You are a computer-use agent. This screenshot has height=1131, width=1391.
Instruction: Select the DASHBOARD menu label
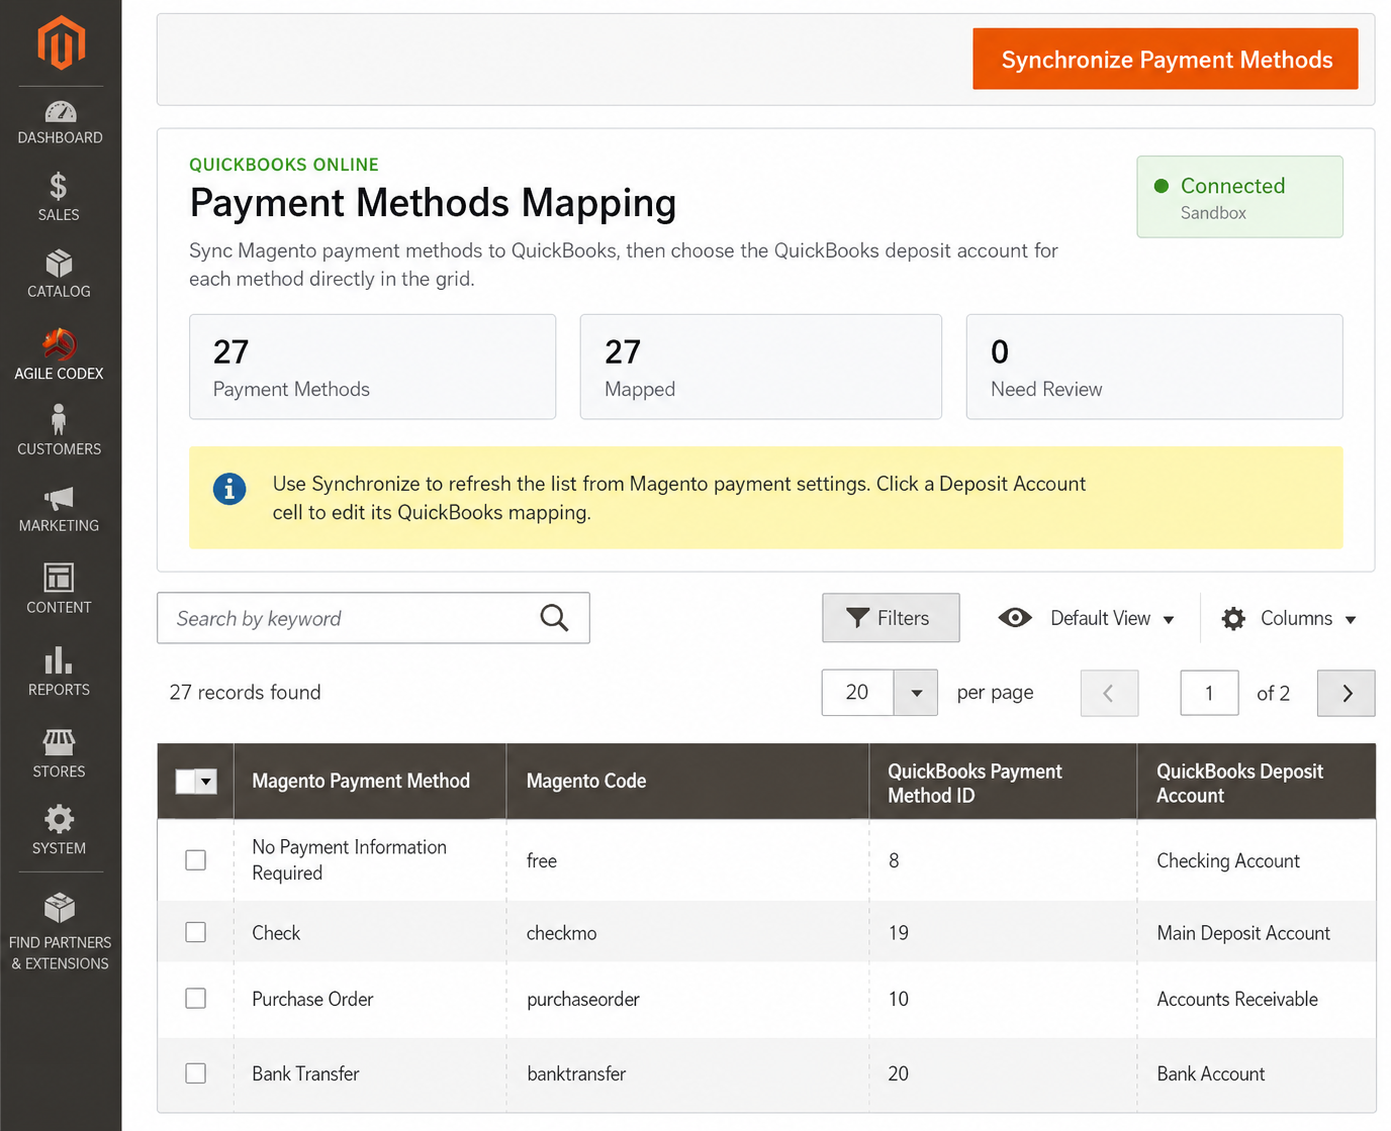60,138
